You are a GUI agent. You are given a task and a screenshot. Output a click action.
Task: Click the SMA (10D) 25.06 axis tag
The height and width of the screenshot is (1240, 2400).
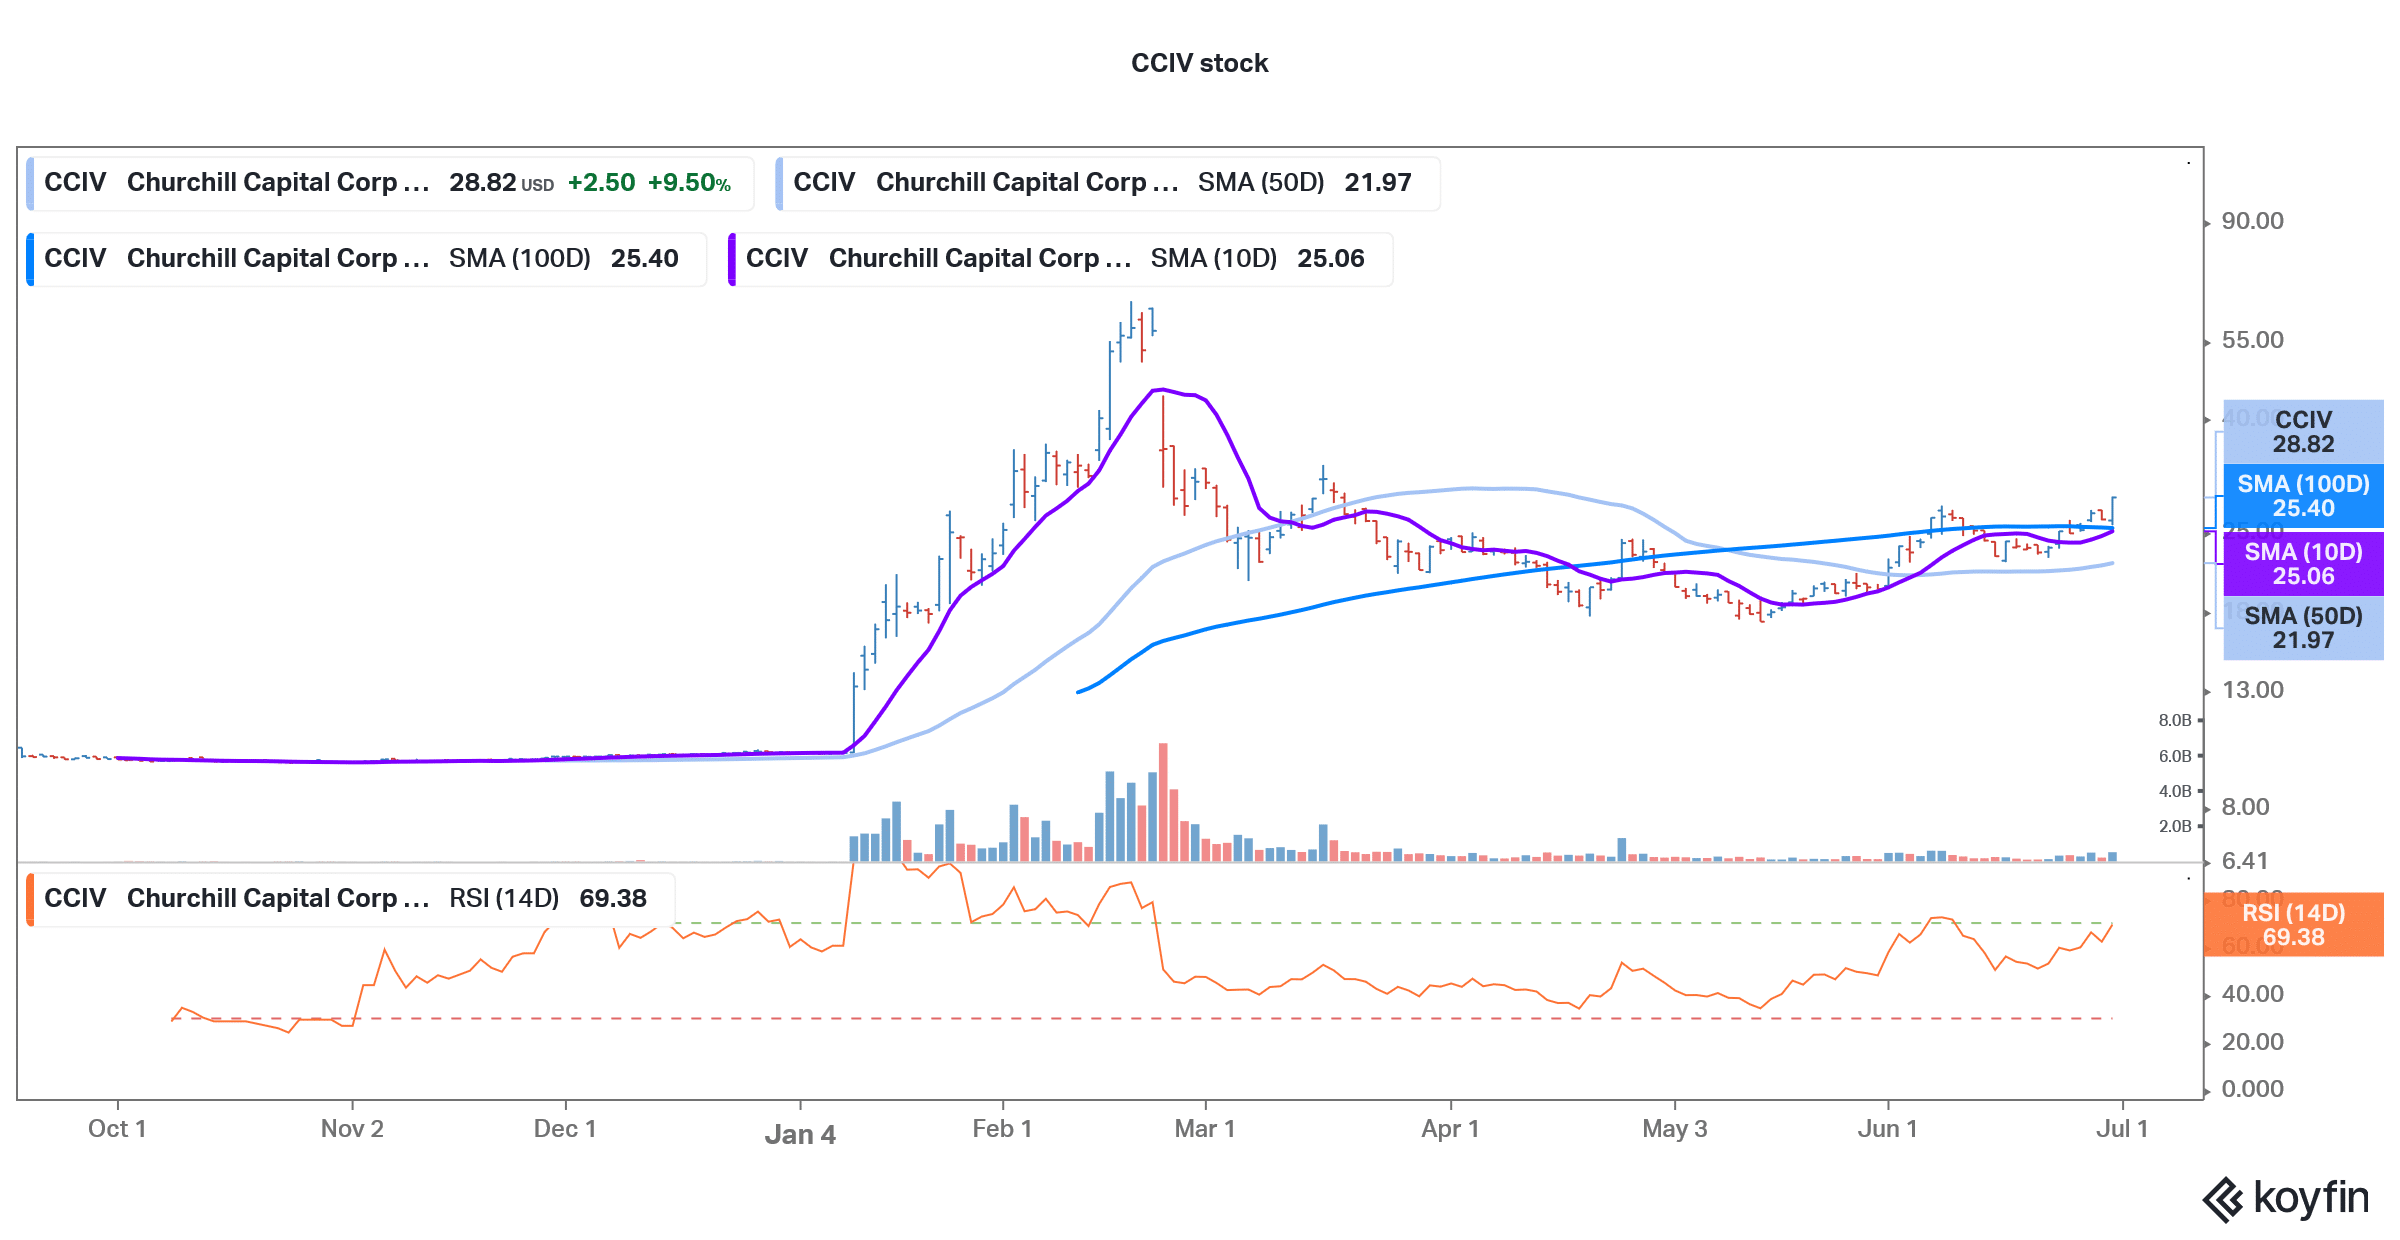[x=2303, y=564]
